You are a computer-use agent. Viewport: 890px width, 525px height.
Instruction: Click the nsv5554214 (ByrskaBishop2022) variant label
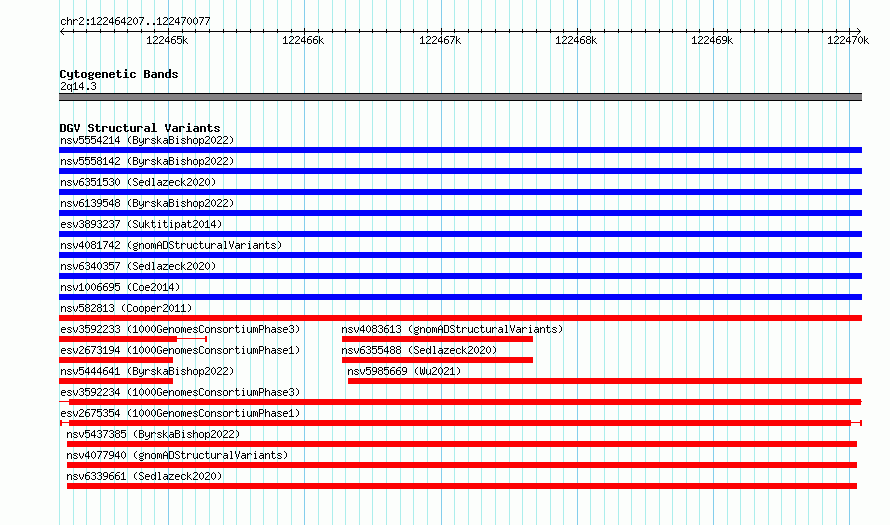[147, 140]
